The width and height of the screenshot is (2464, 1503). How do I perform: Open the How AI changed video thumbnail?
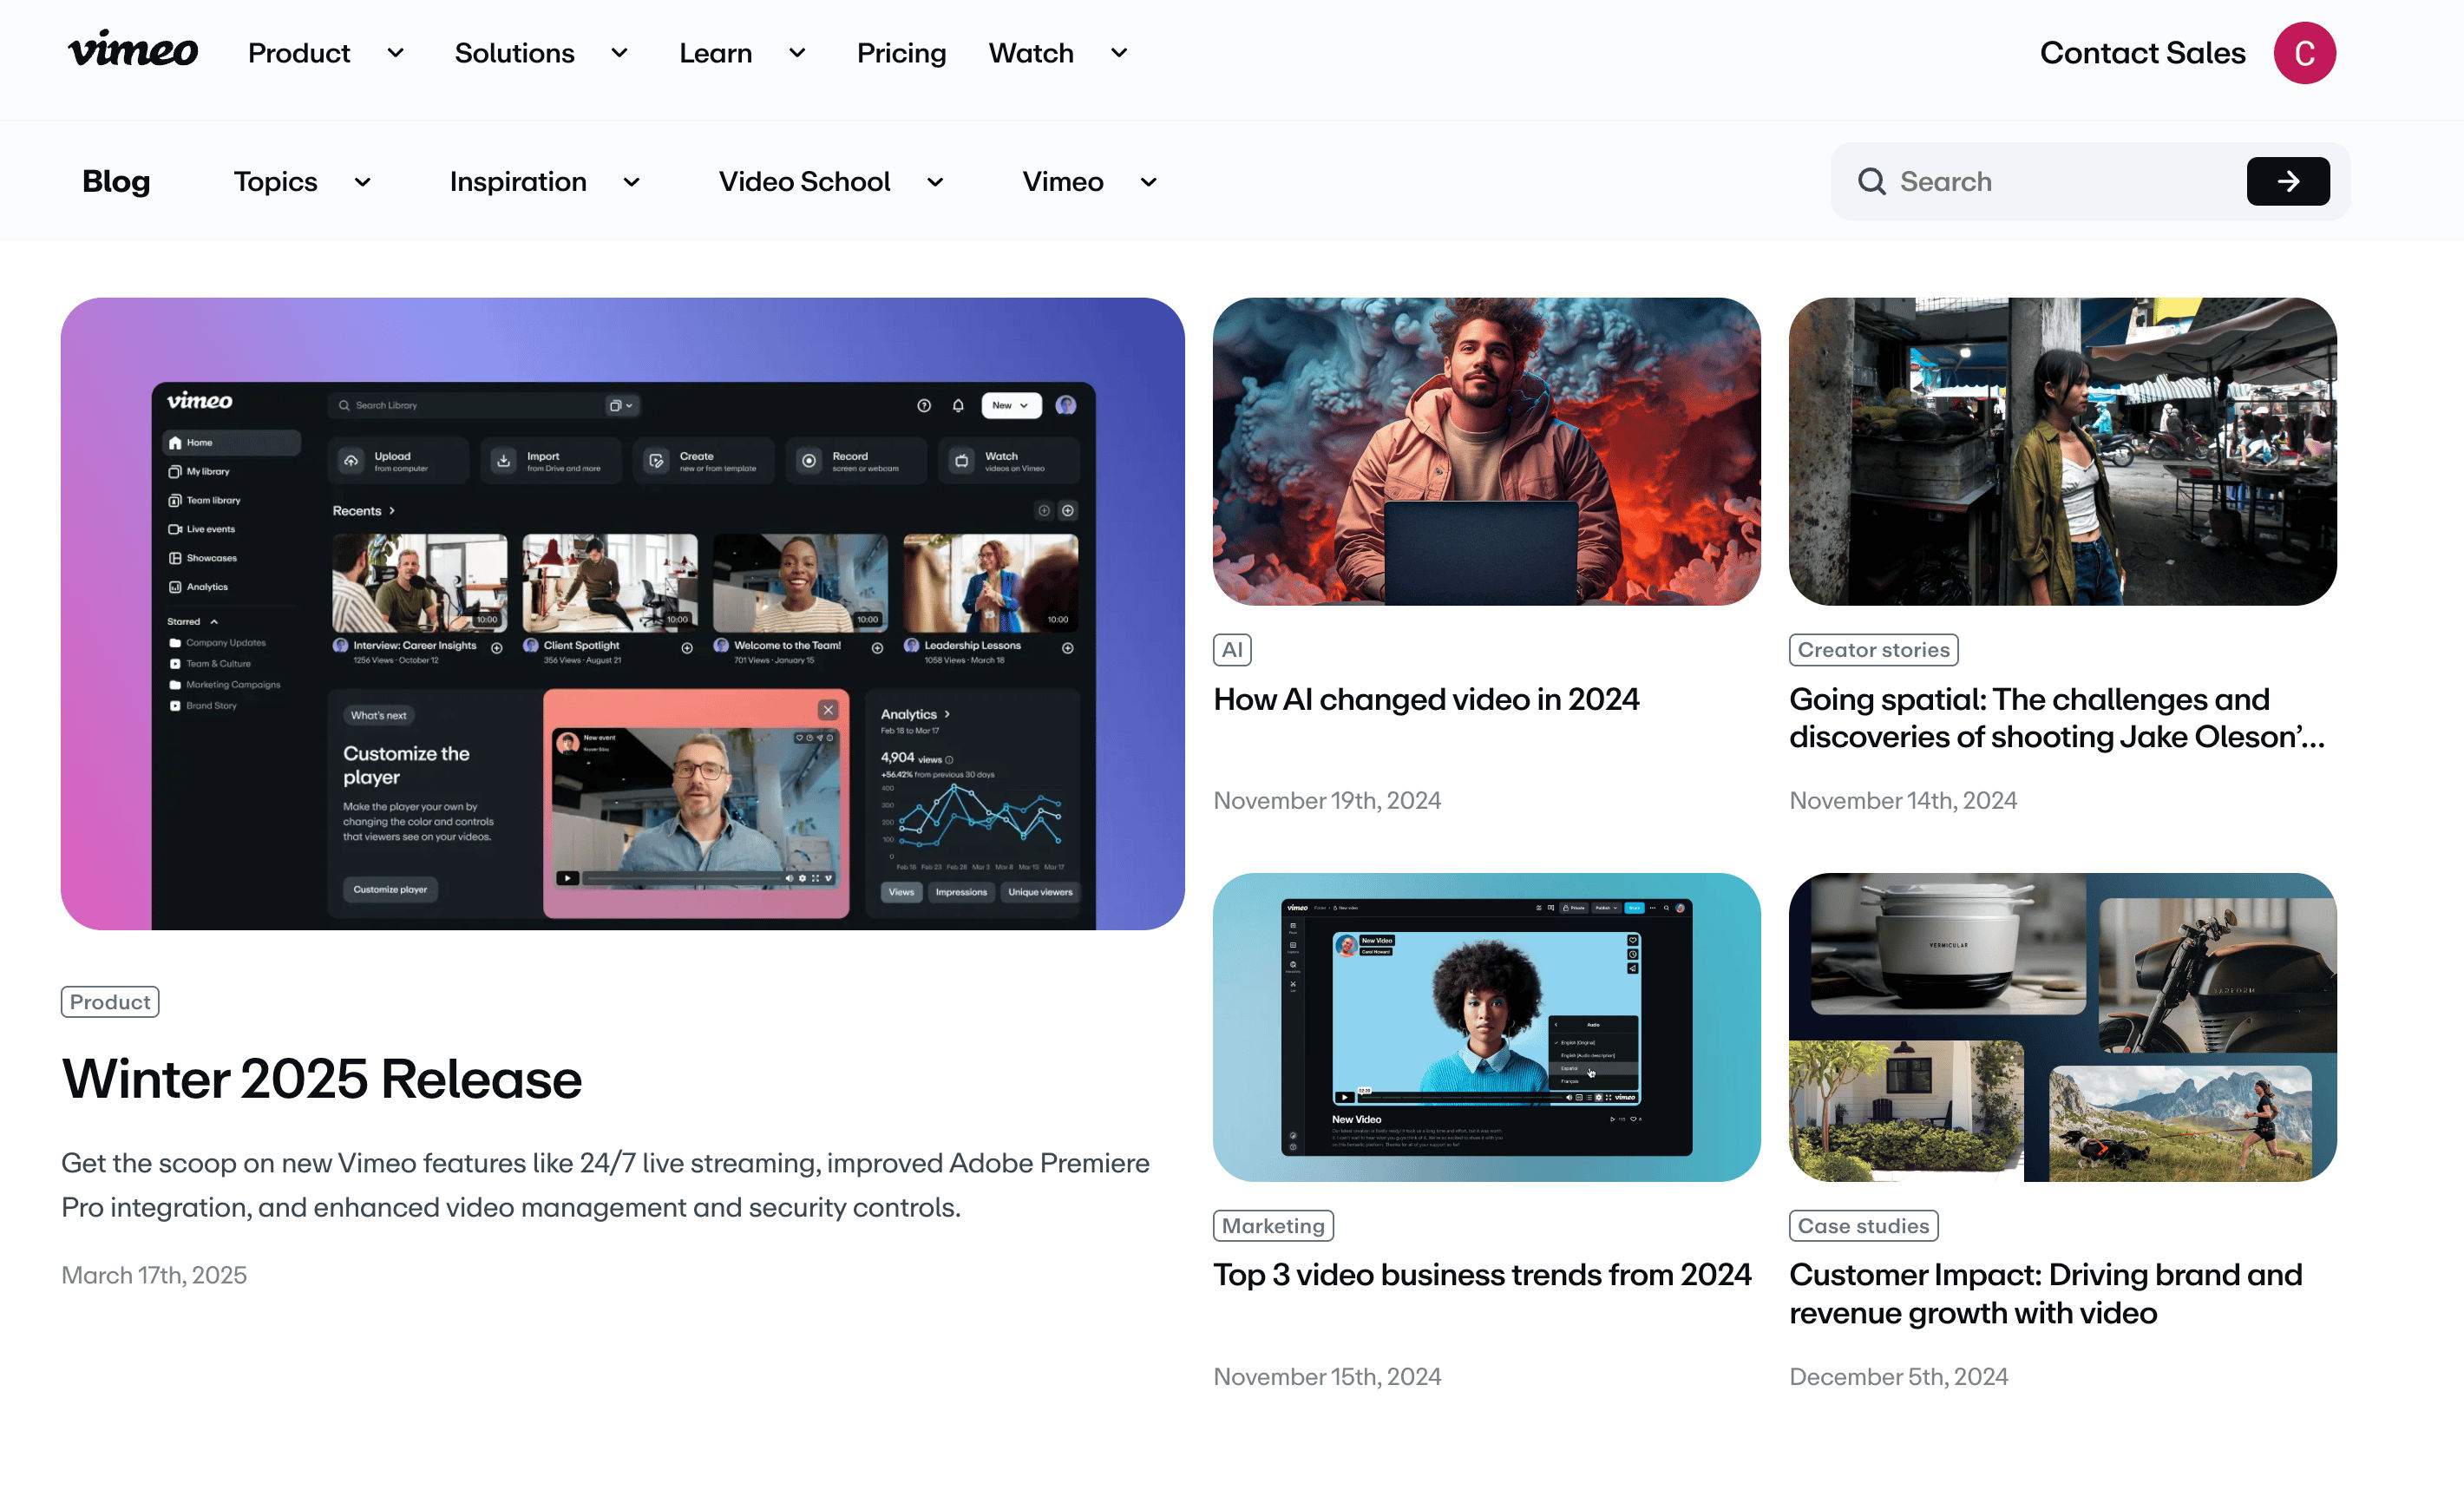[x=1485, y=451]
